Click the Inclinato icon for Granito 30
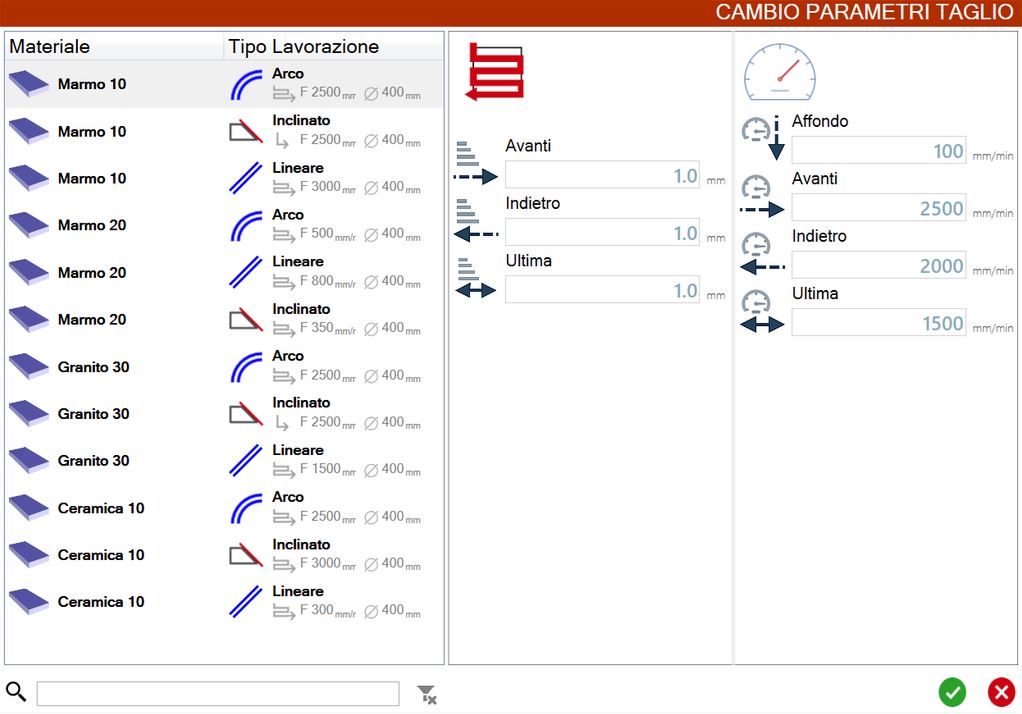The image size is (1022, 714). tap(246, 414)
